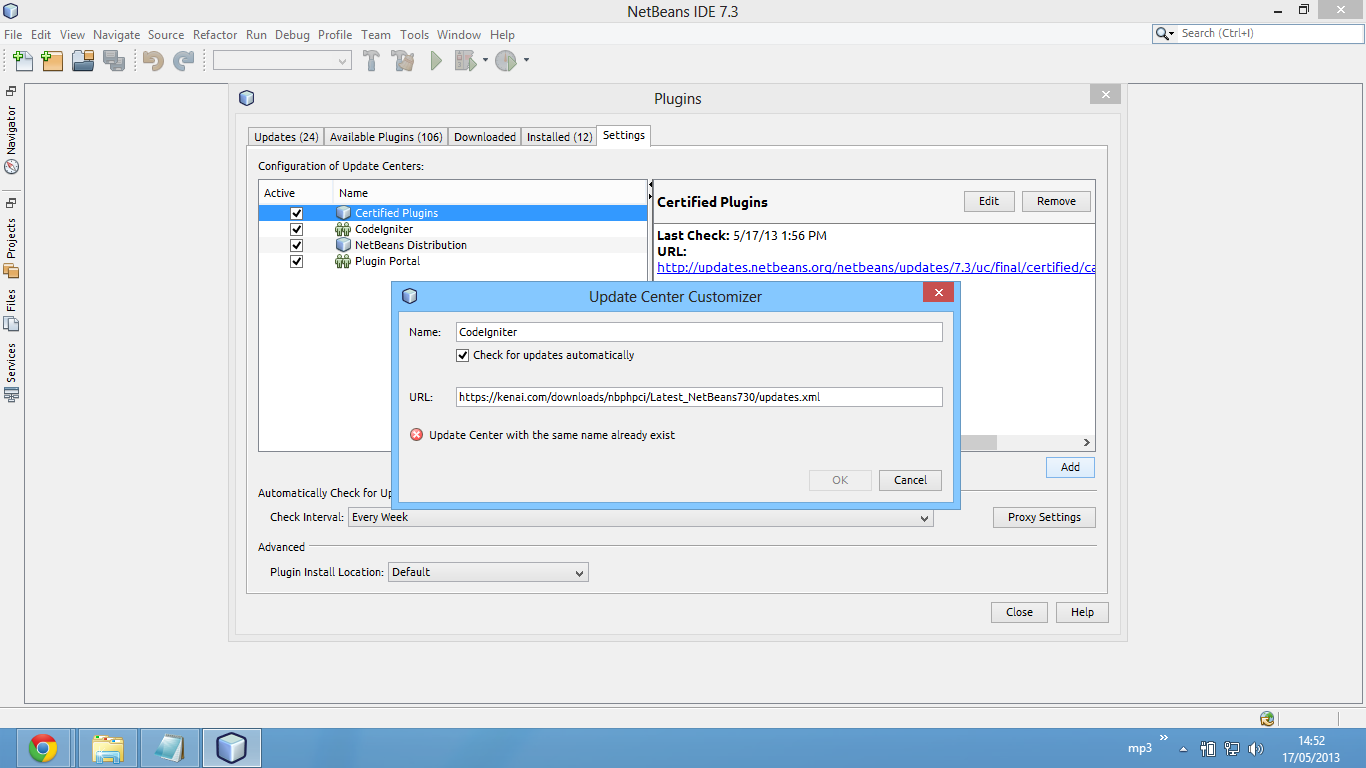The image size is (1366, 768).
Task: Create a New Project using the toolbar icon
Action: [52, 61]
